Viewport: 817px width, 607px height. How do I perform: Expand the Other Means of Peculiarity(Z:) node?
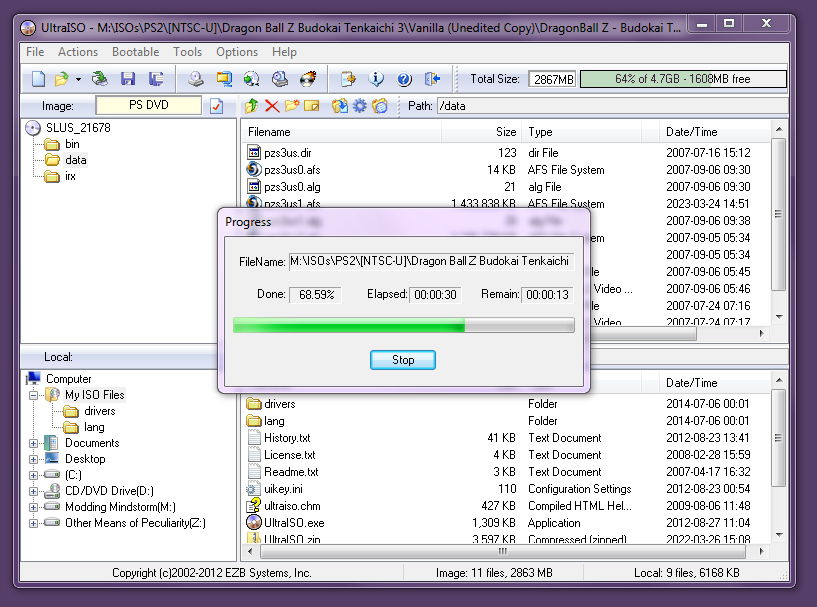pyautogui.click(x=33, y=524)
